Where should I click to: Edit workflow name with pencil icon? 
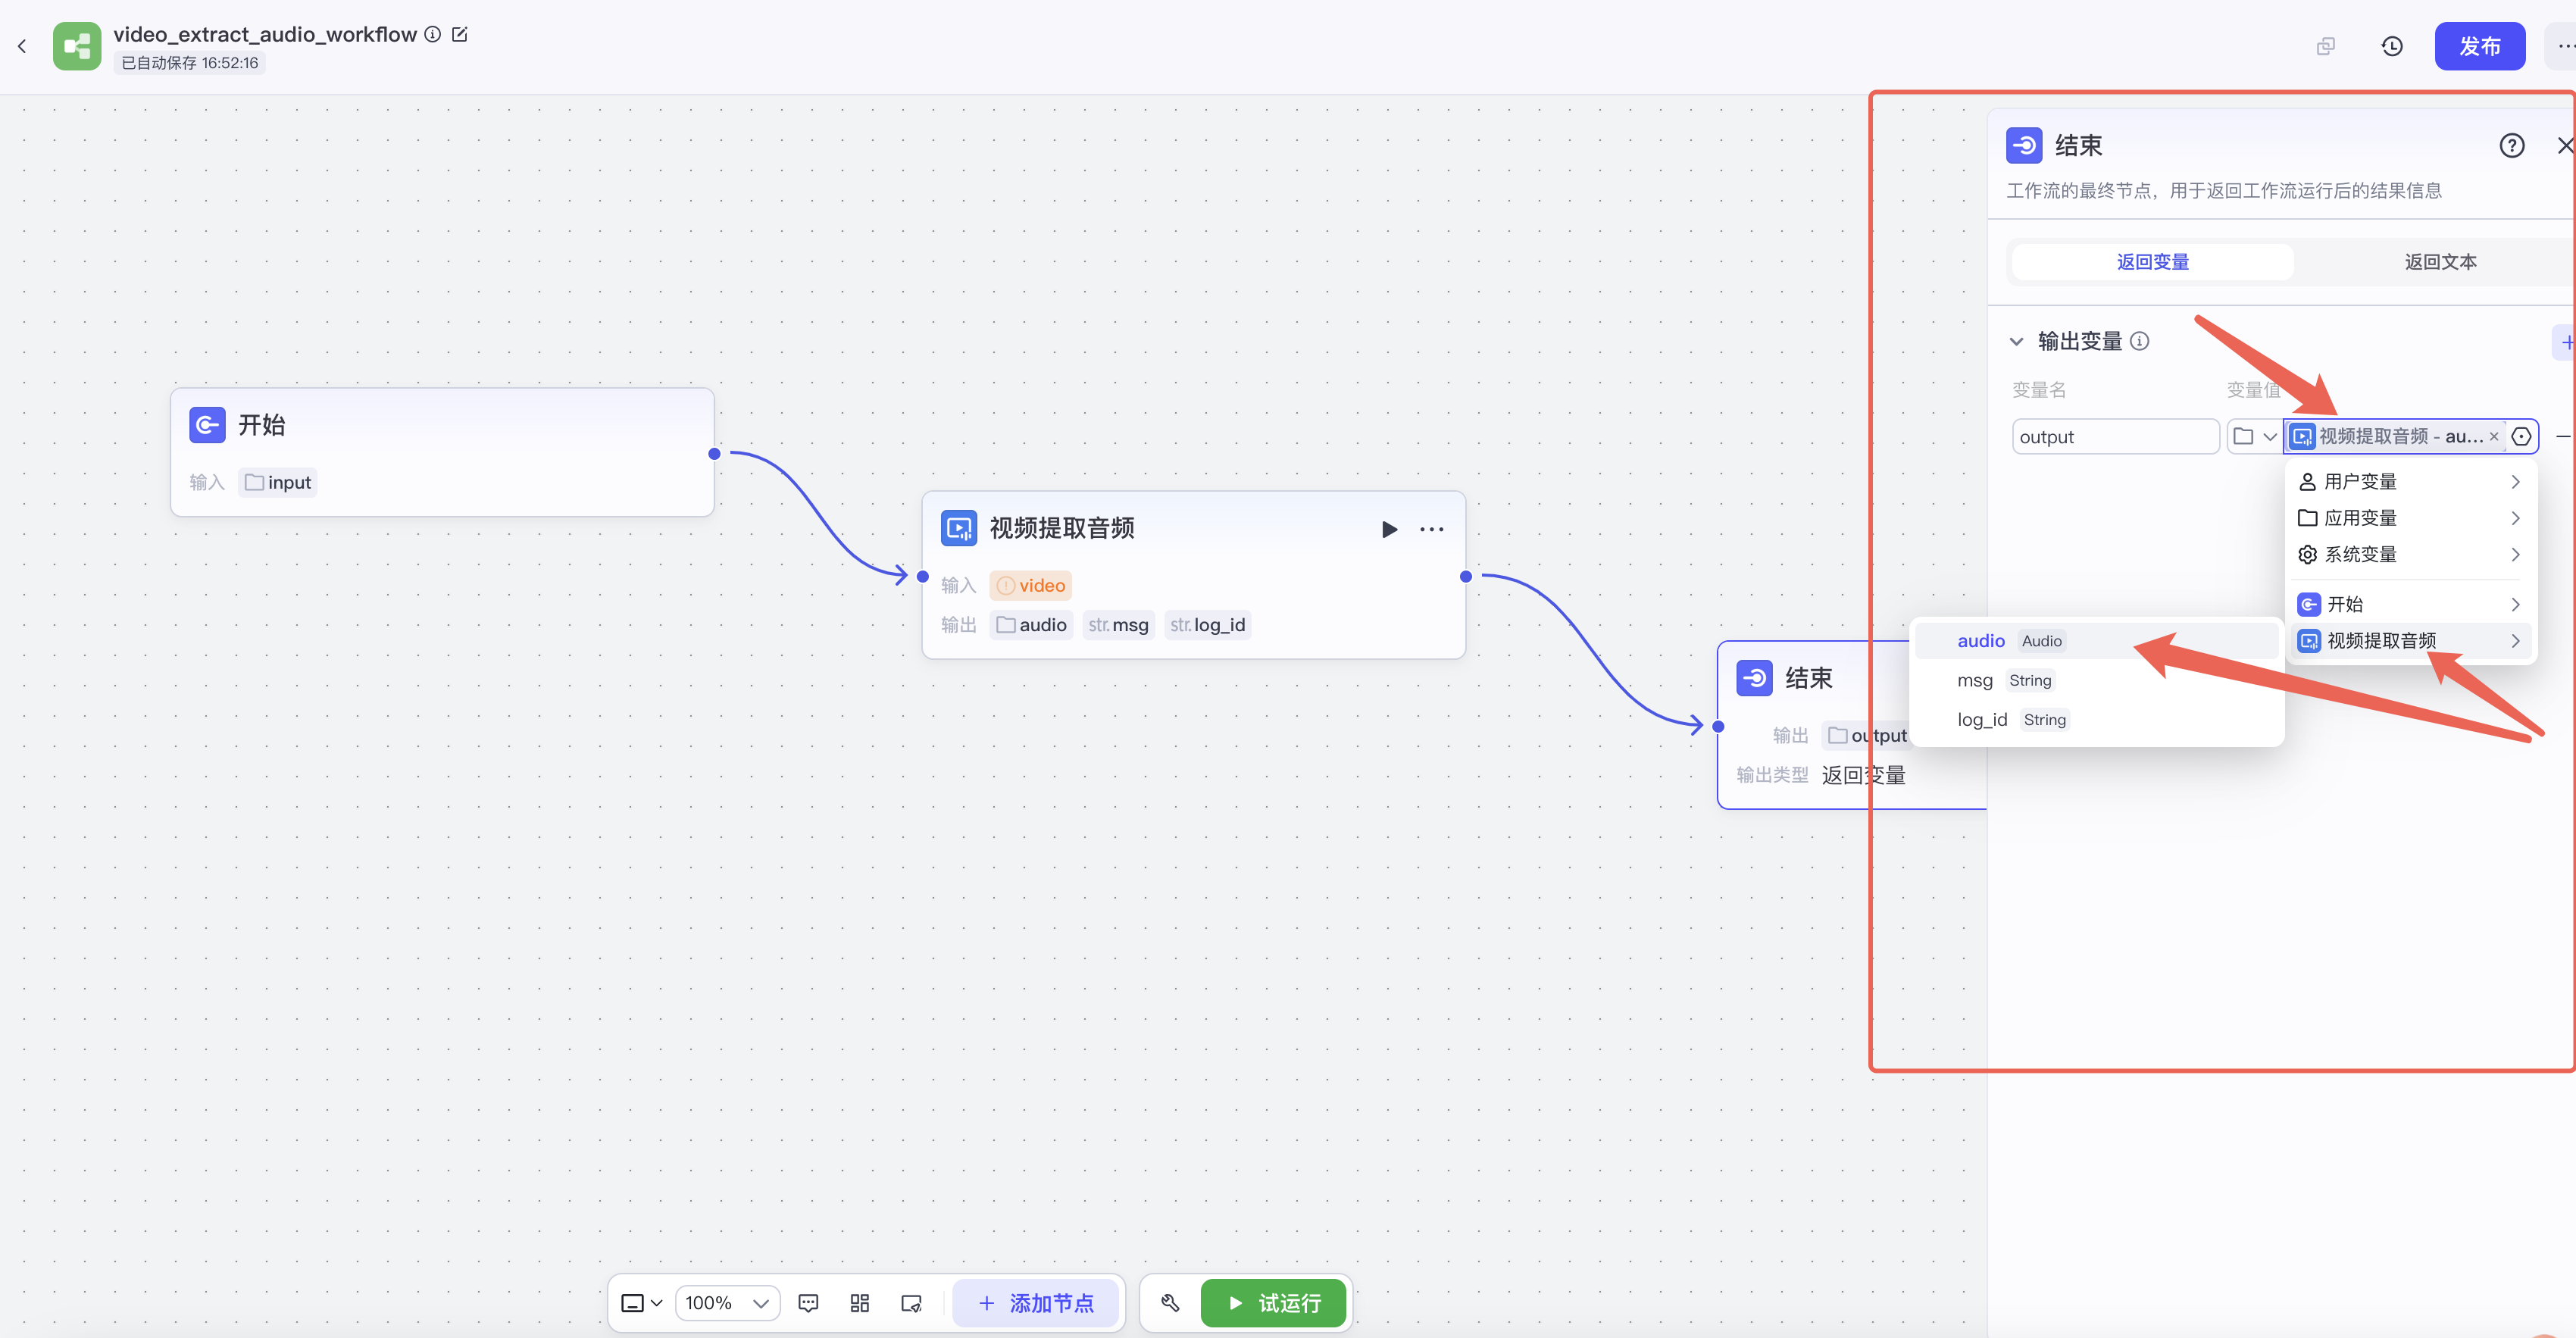460,34
